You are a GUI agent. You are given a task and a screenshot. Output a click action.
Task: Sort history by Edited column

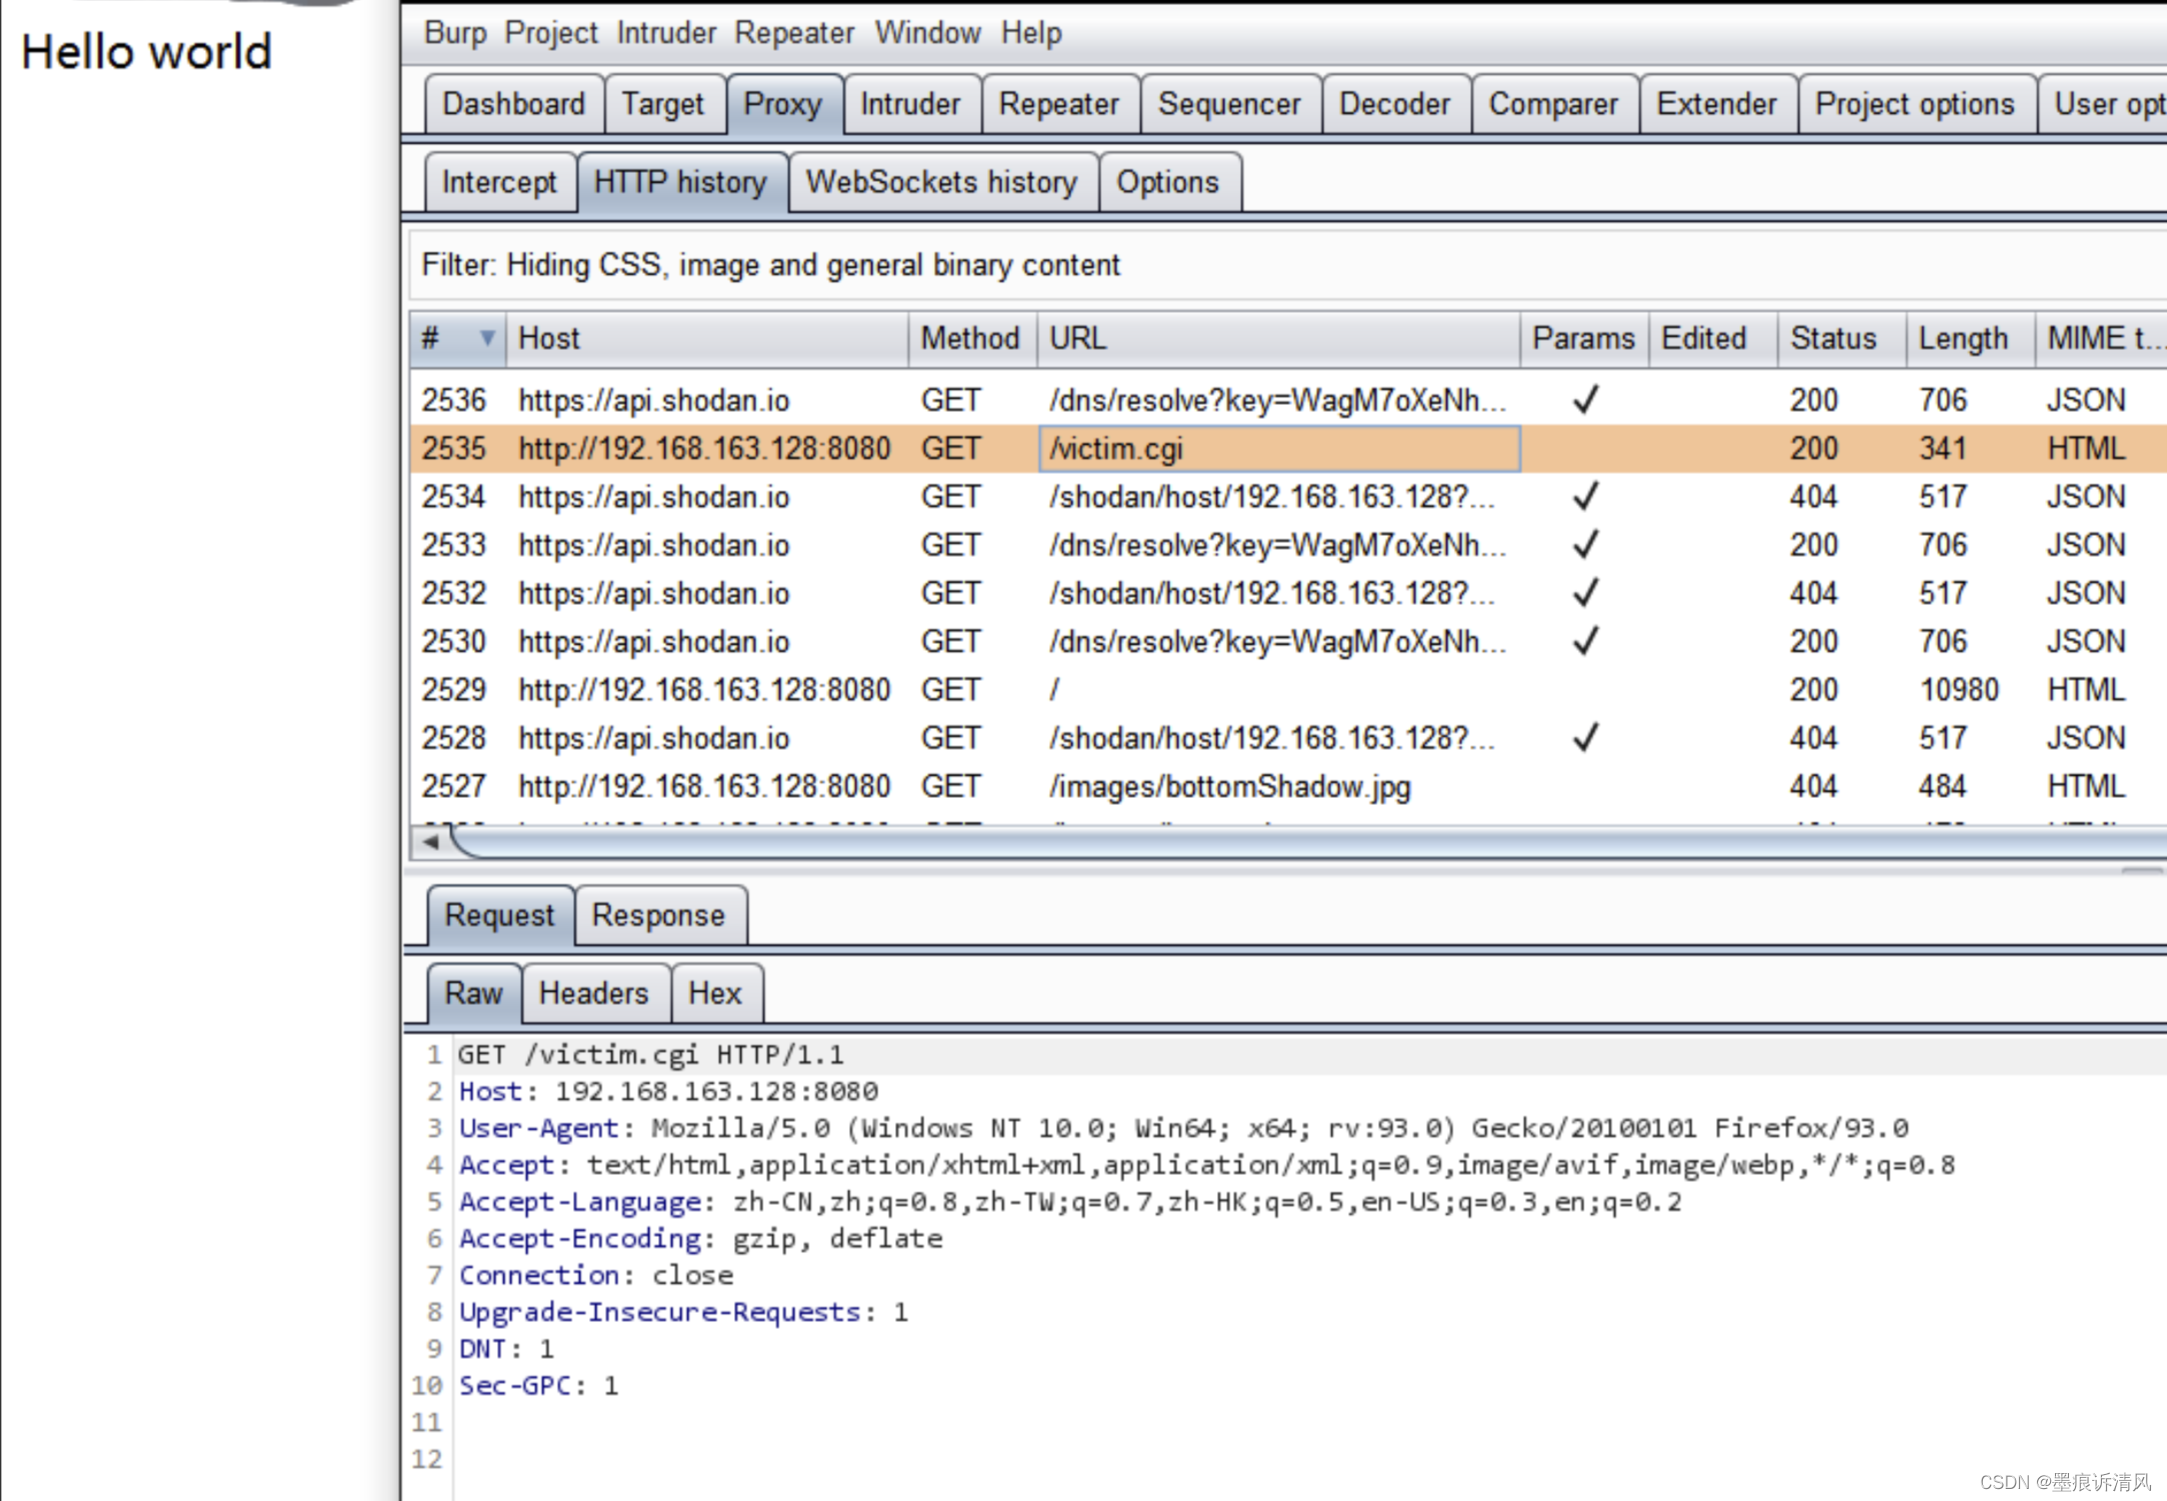(x=1713, y=338)
